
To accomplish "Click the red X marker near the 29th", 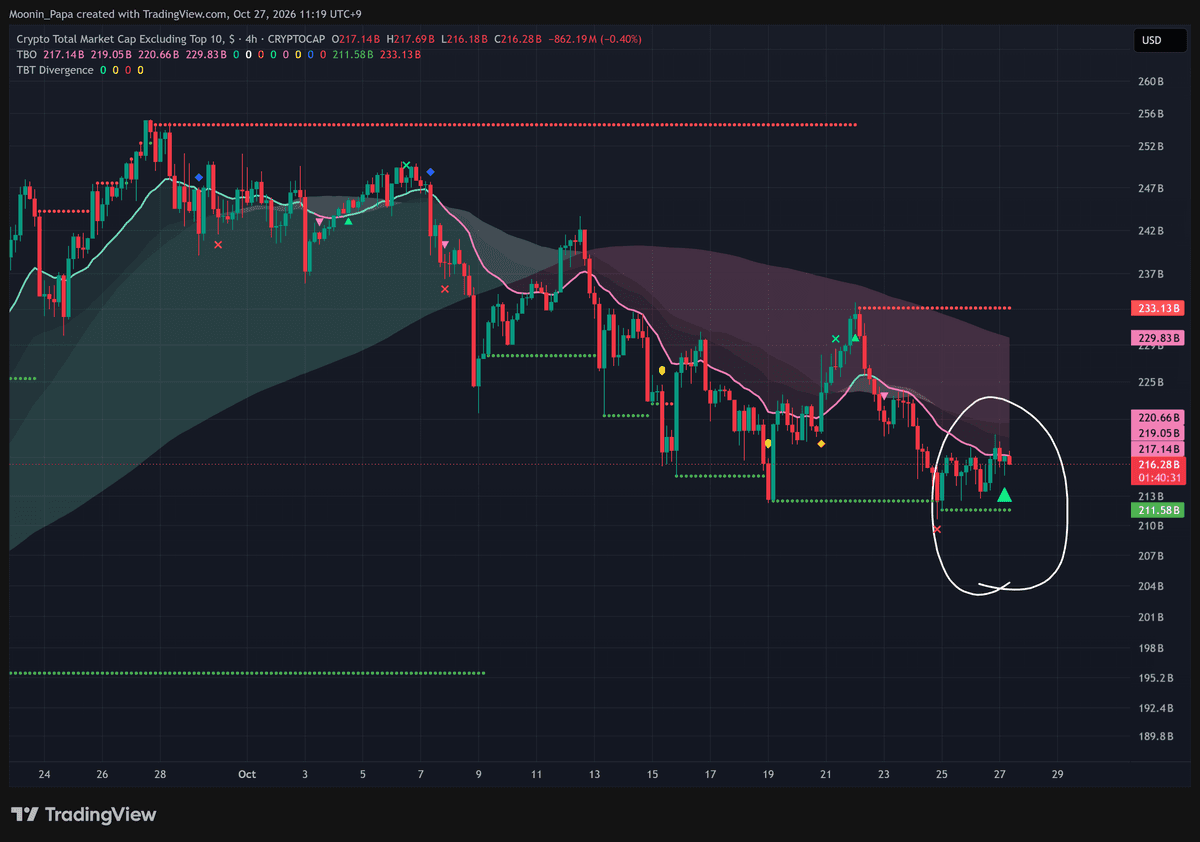I will tap(218, 243).
